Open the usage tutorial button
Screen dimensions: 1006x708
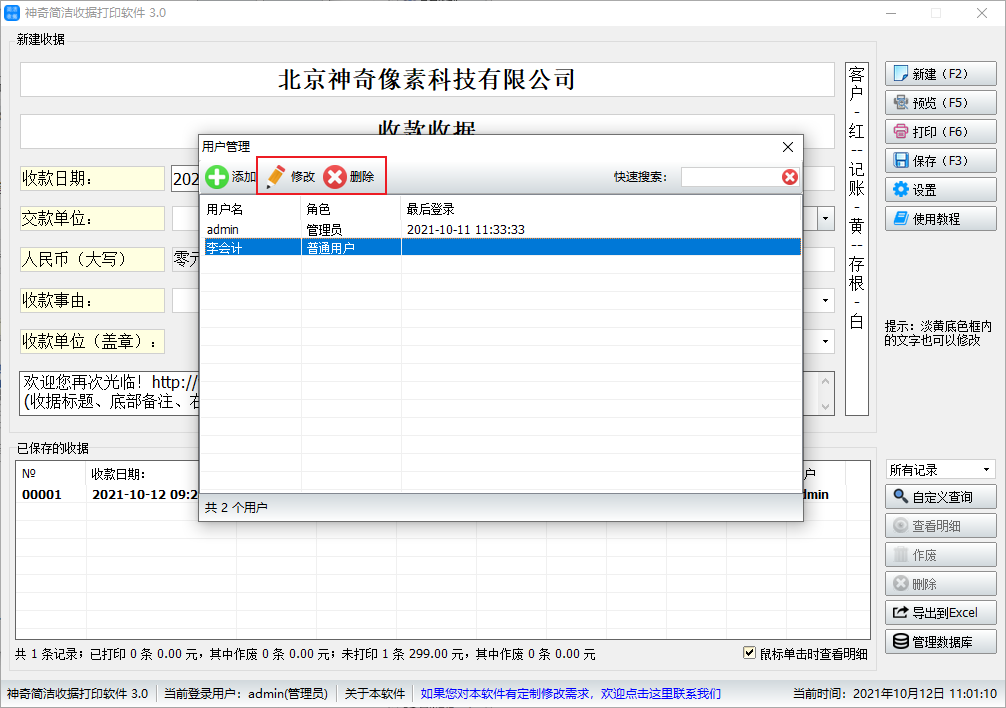pyautogui.click(x=940, y=218)
